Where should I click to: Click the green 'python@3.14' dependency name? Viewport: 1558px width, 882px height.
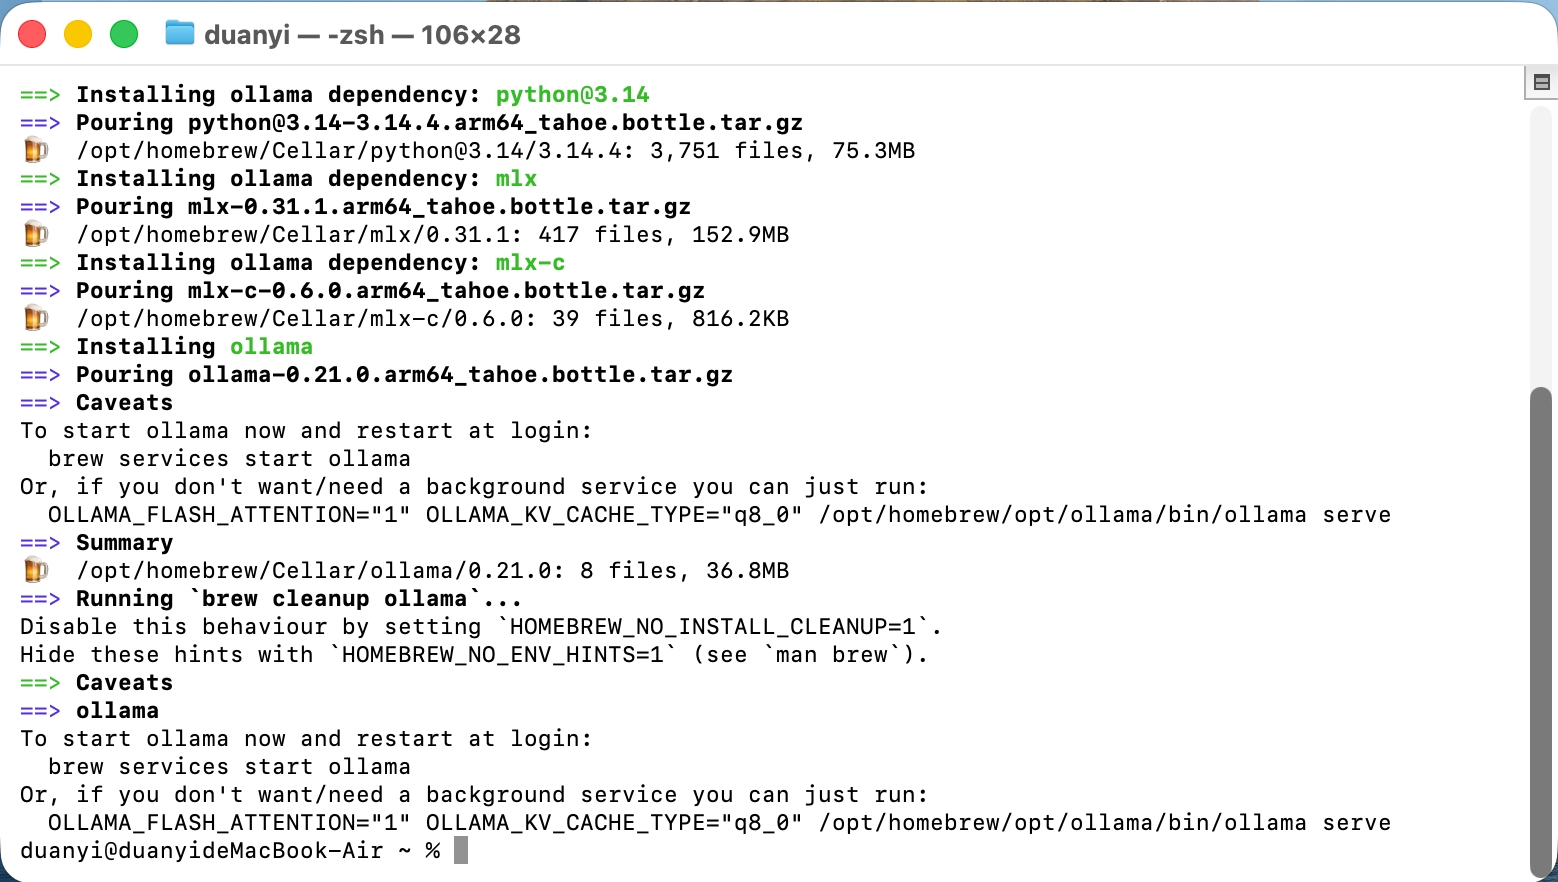tap(573, 95)
